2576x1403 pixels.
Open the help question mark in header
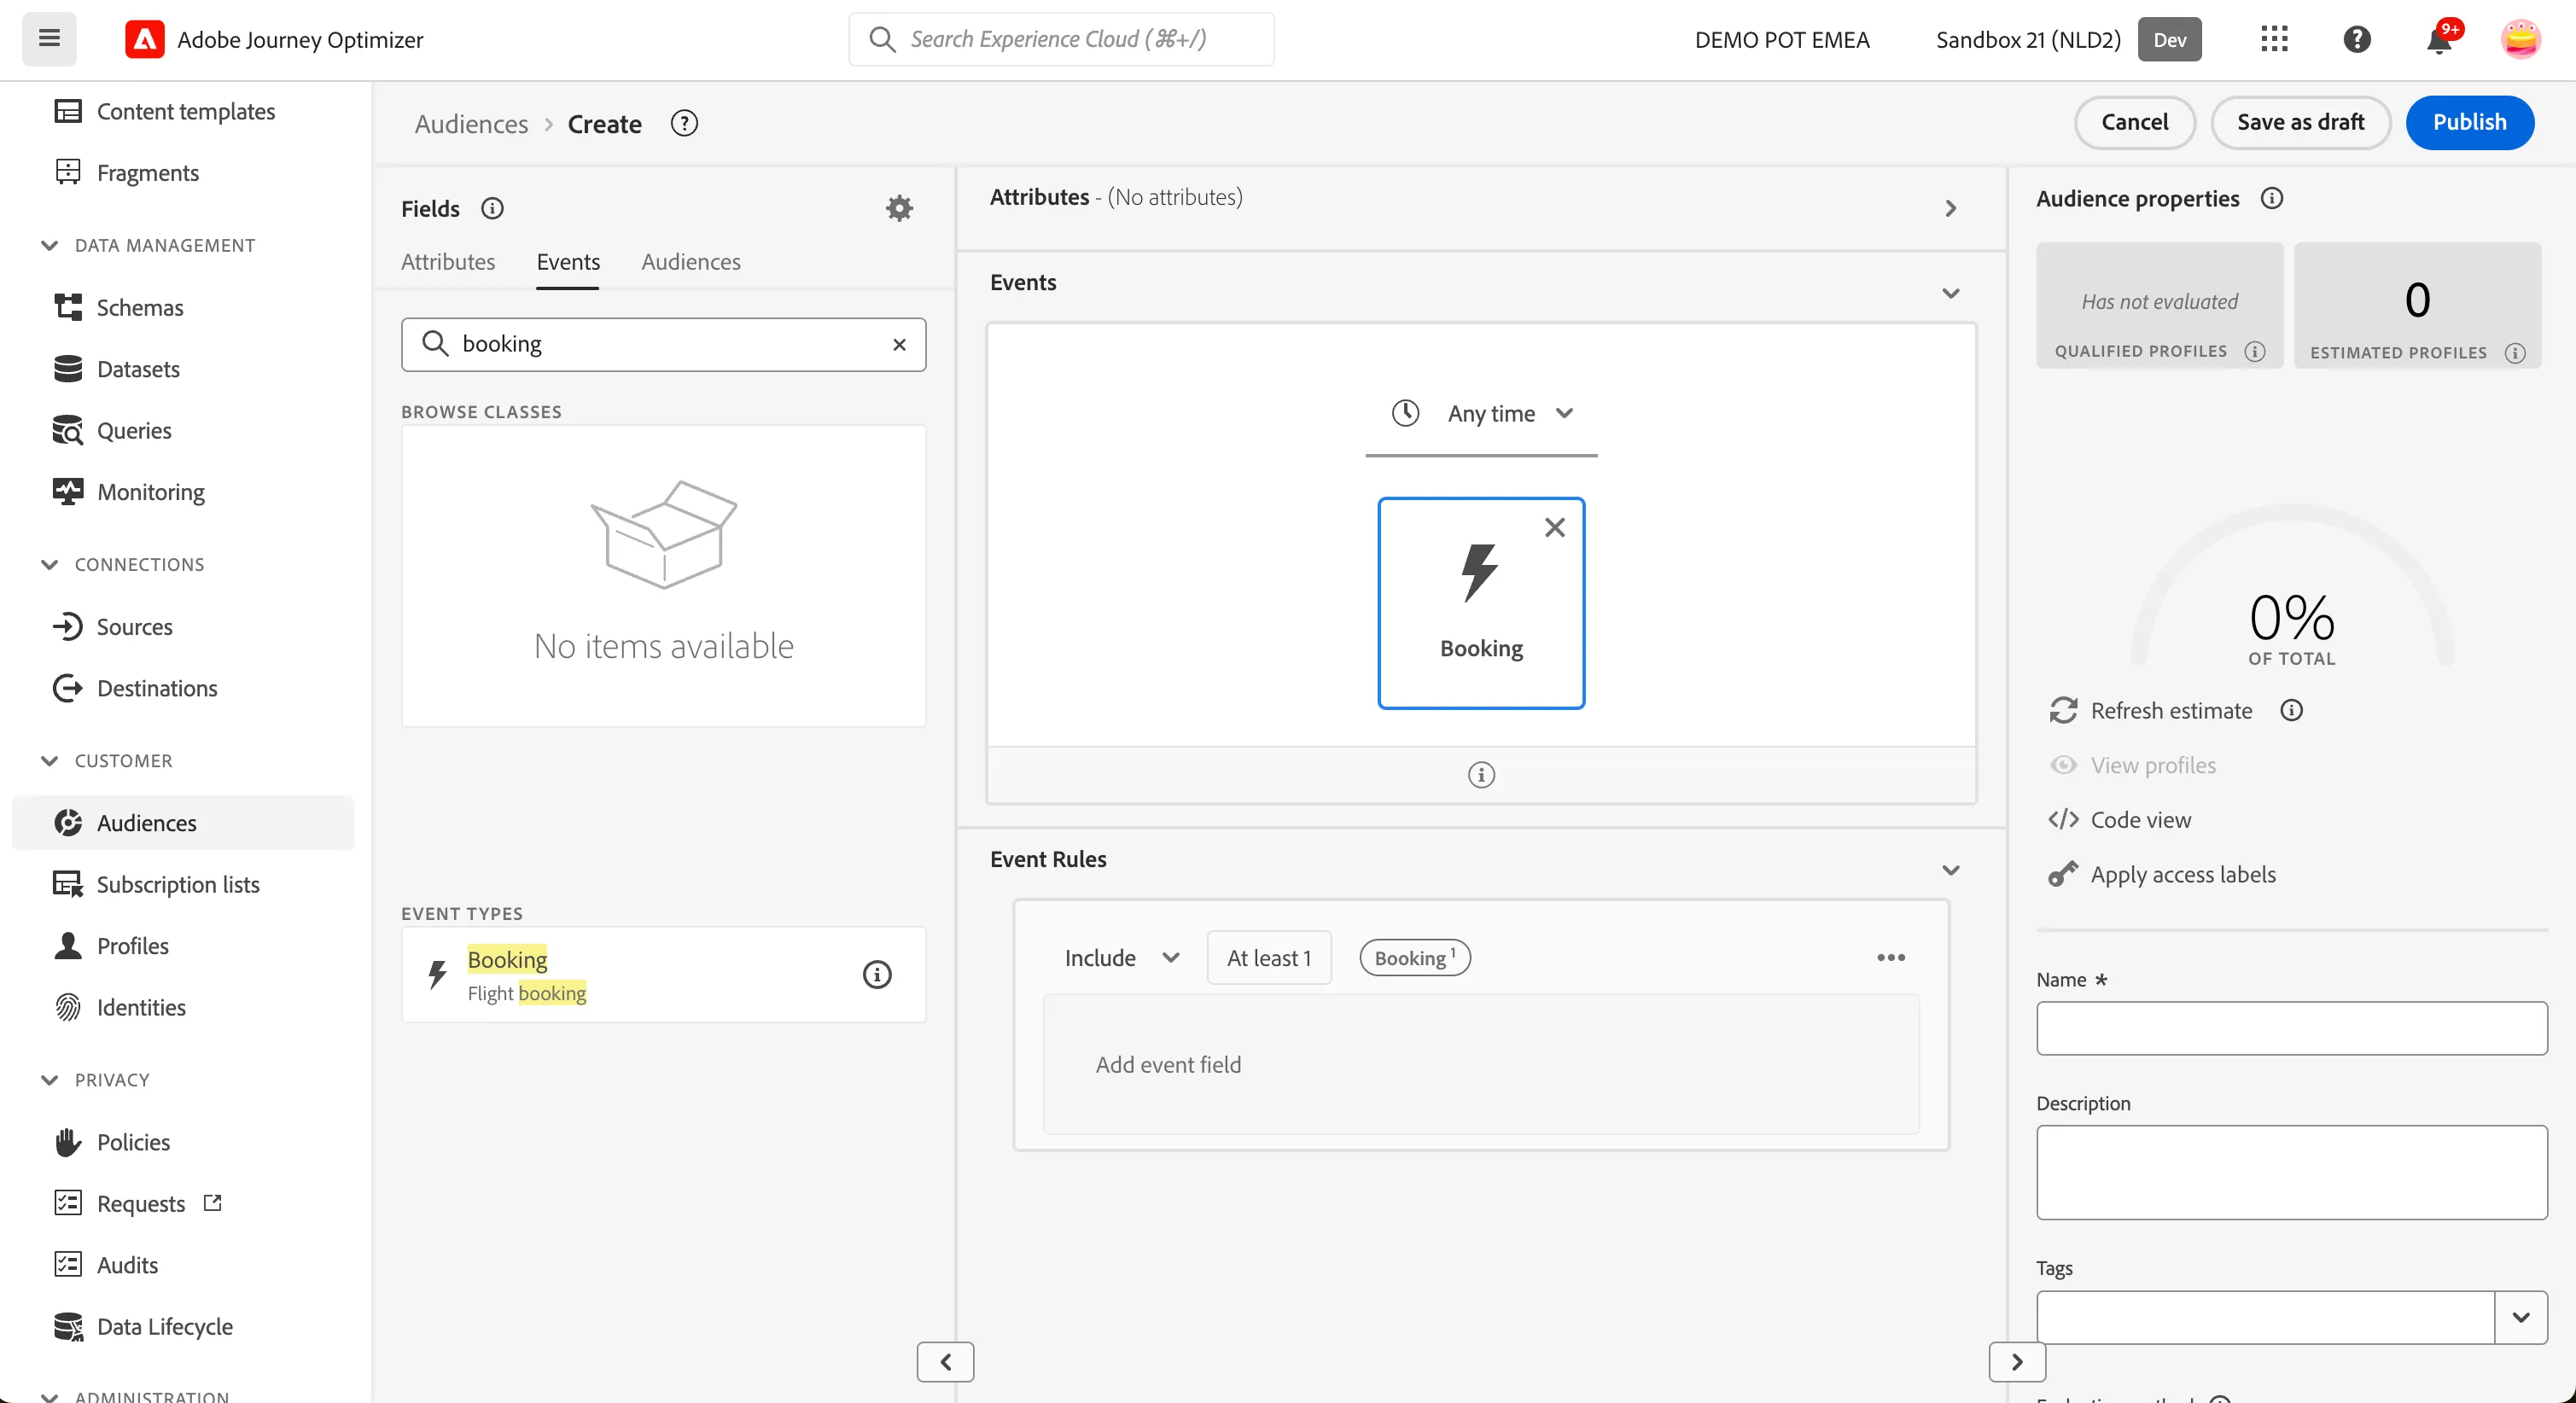(x=2357, y=39)
